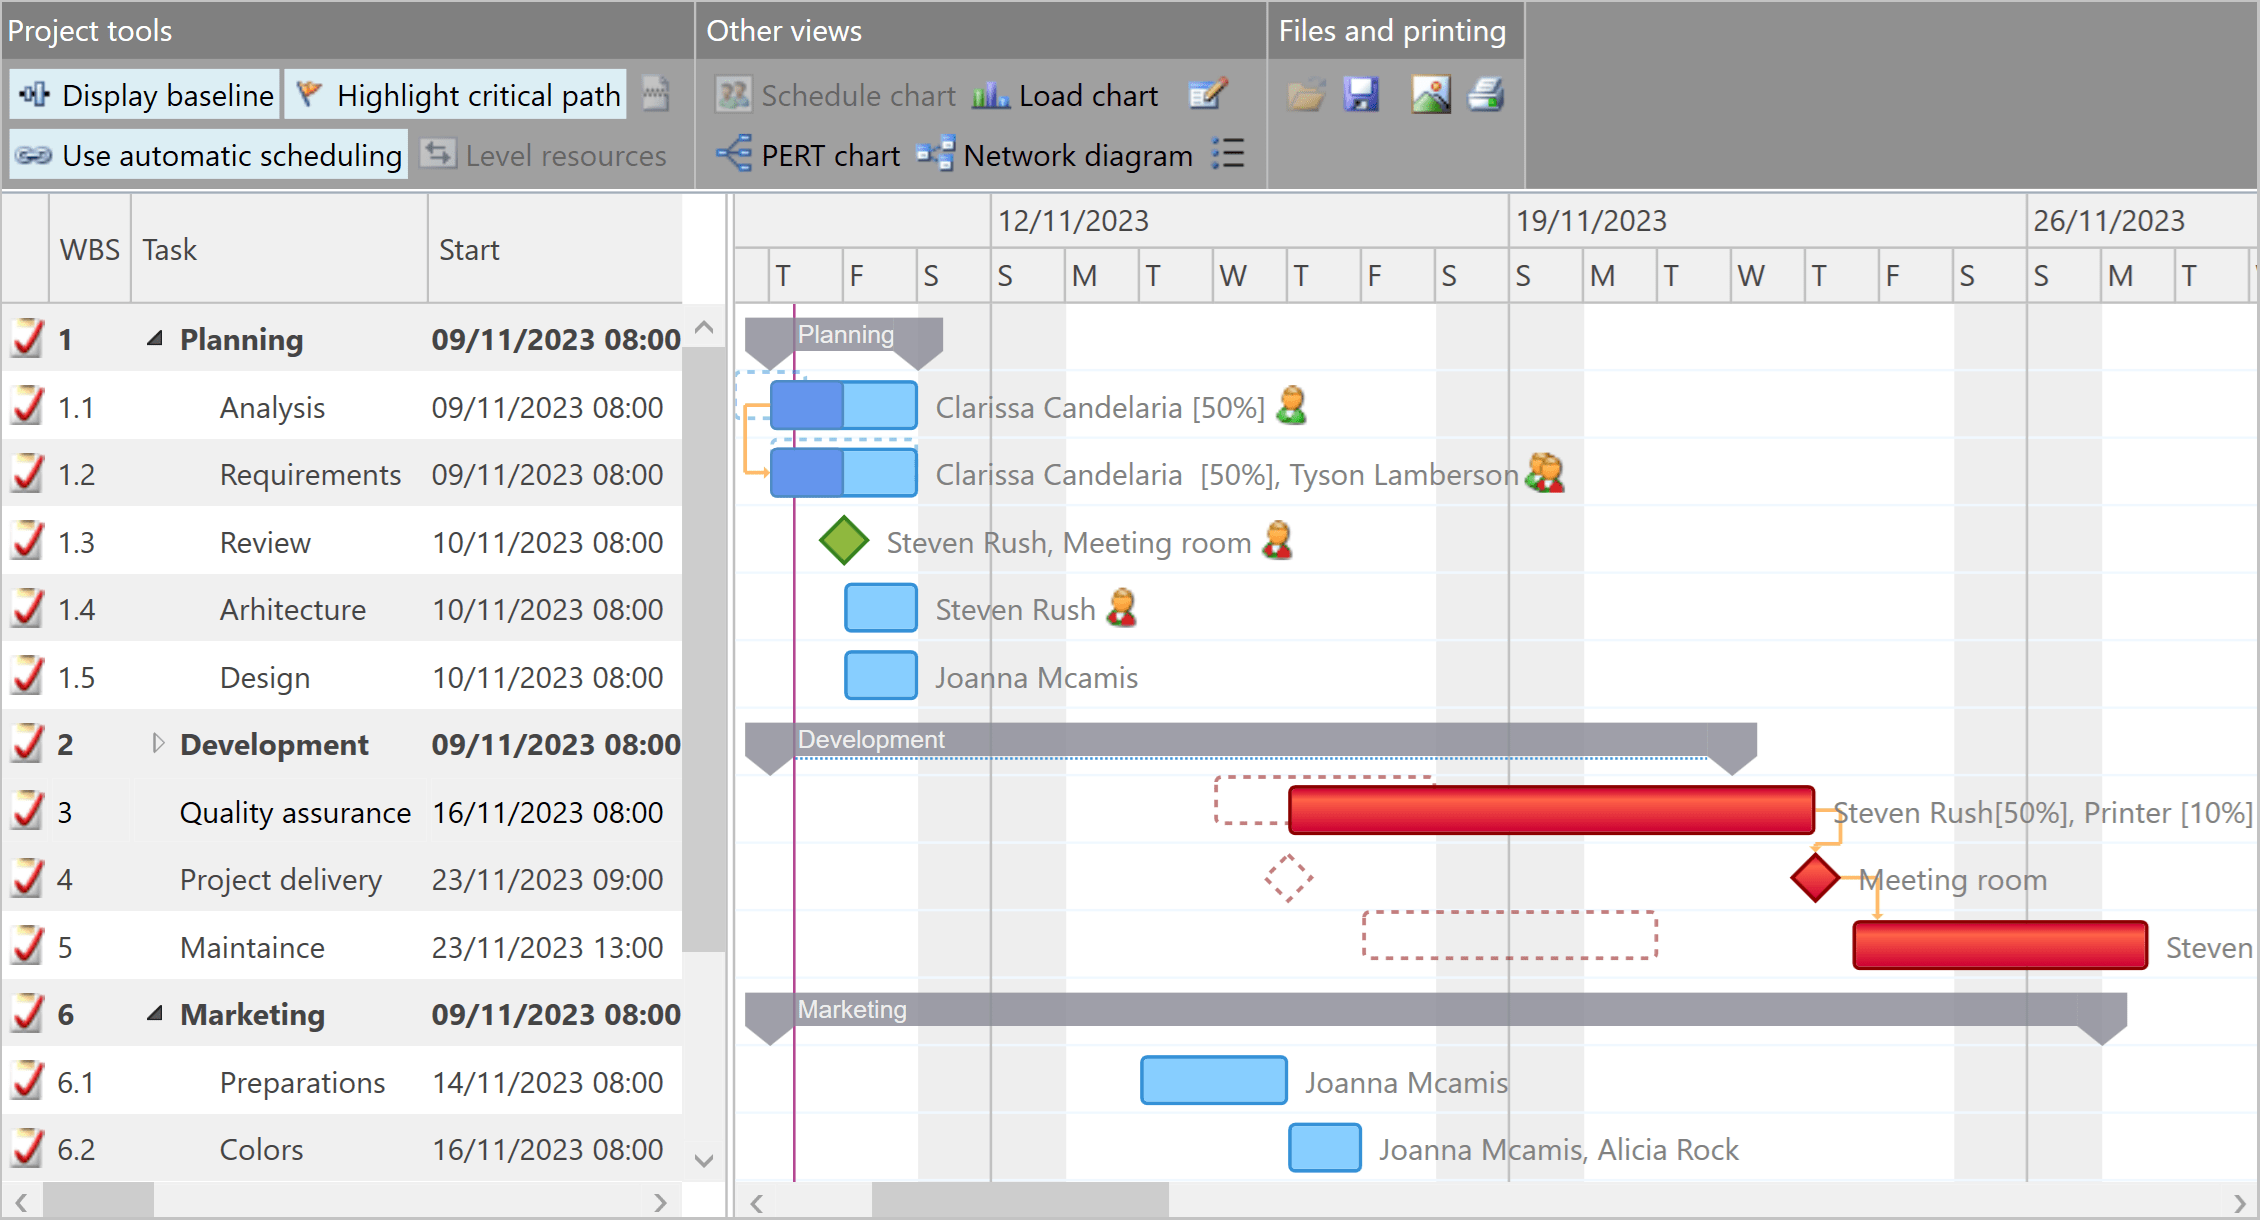Click the notes icon beside Highlight critical path
The height and width of the screenshot is (1220, 2260).
tap(655, 93)
